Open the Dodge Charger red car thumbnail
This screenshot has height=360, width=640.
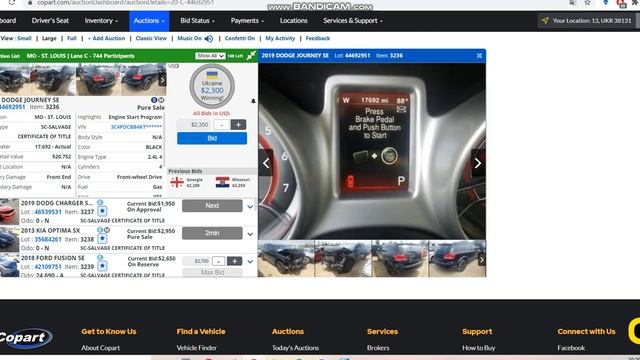(x=9, y=212)
